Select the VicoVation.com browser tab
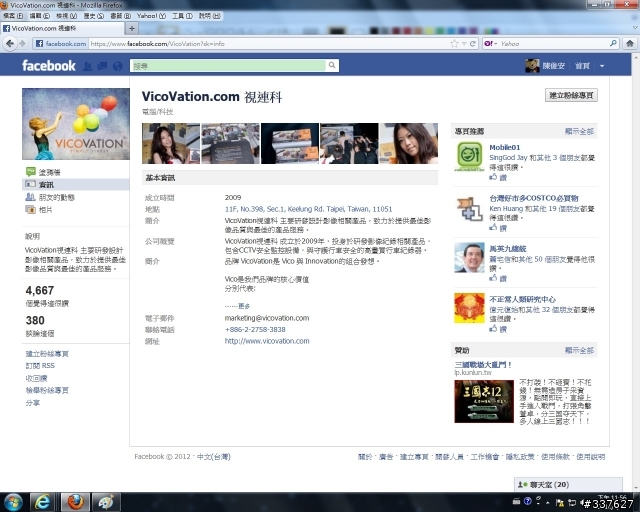The image size is (640, 512). (x=62, y=29)
